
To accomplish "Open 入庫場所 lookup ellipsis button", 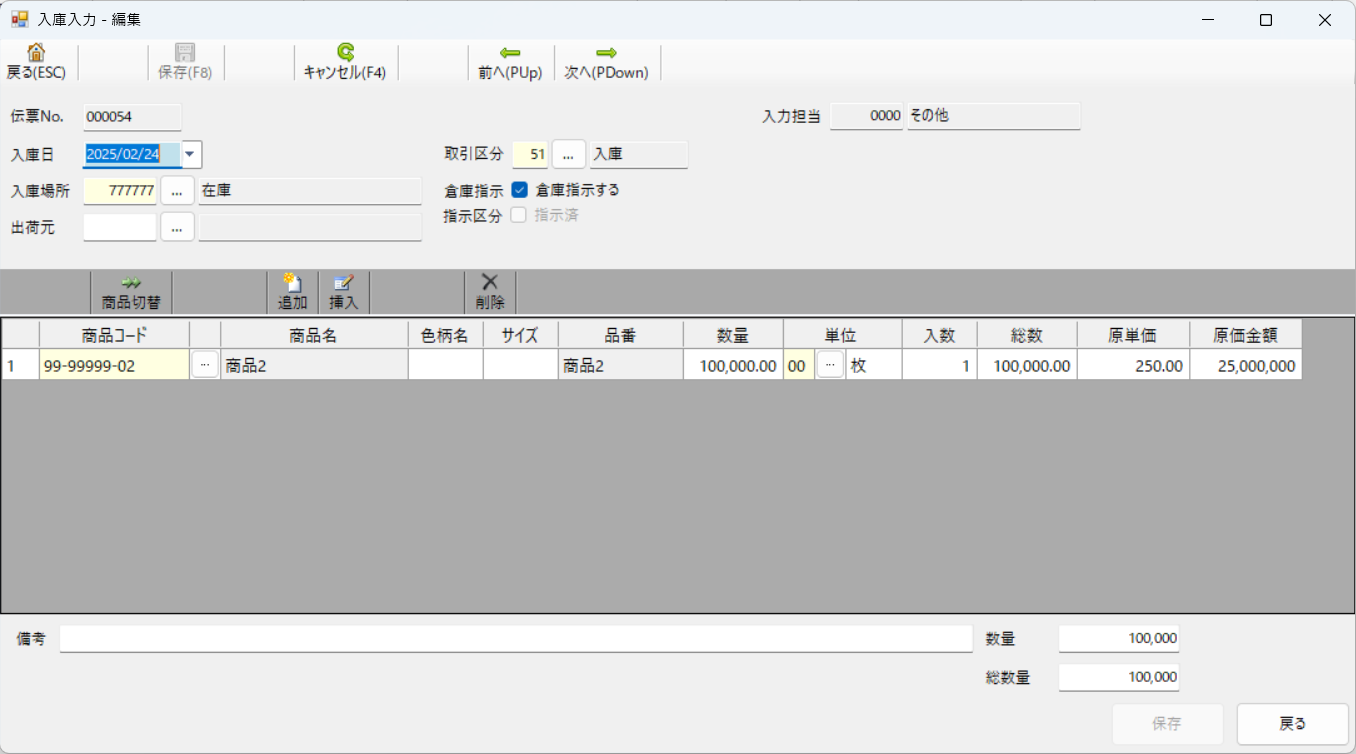I will [x=177, y=191].
